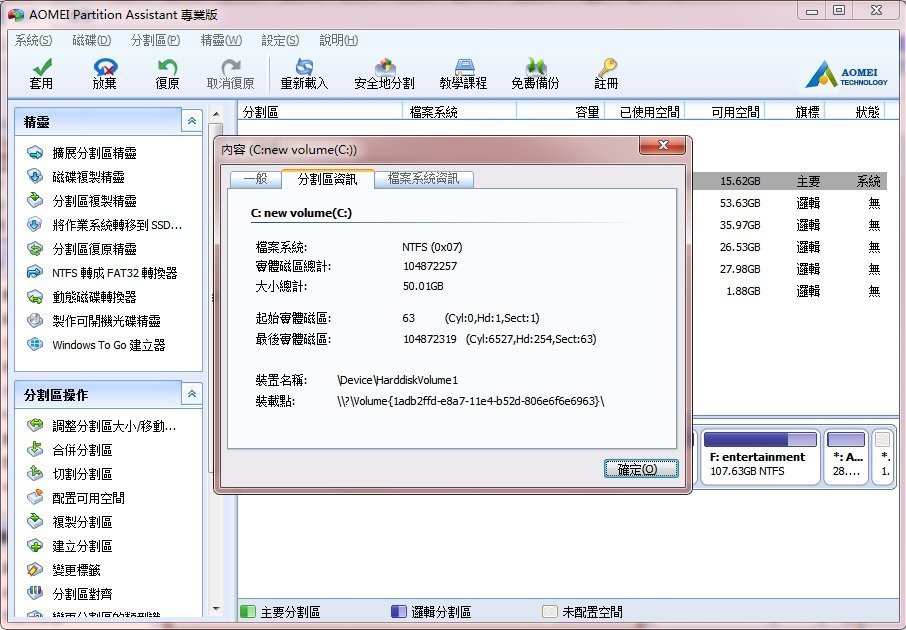Image resolution: width=906 pixels, height=630 pixels.
Task: Click the 套用 (Apply) checkmark icon
Action: (x=42, y=66)
